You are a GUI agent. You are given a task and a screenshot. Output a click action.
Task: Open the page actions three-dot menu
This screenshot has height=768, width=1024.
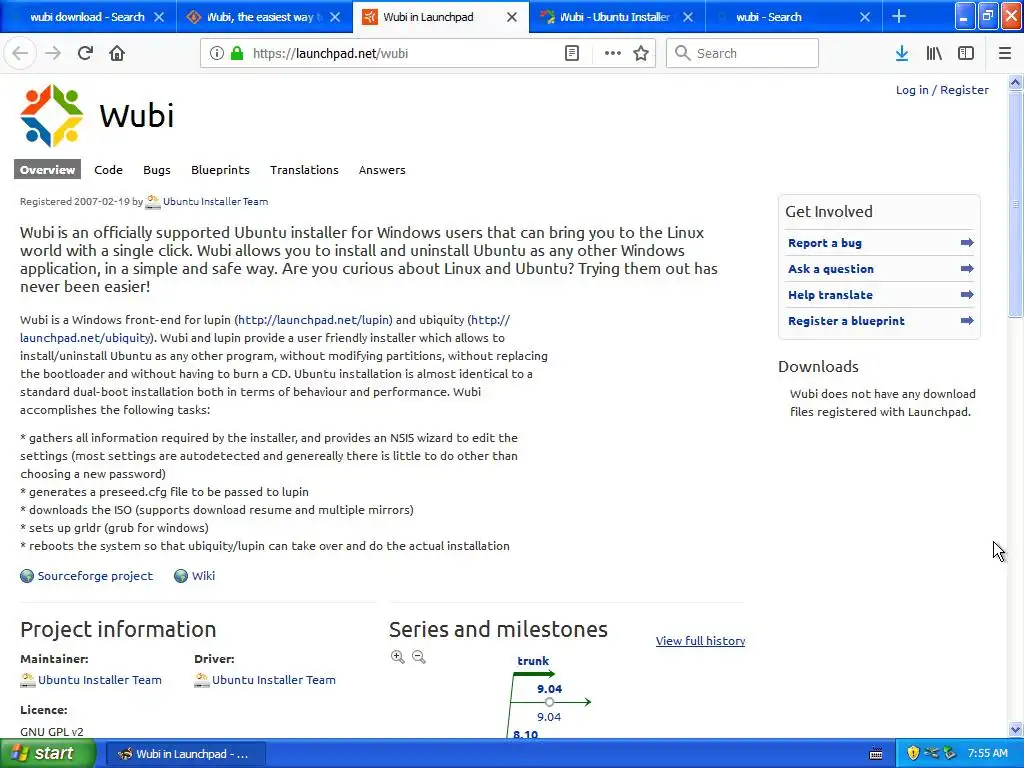point(613,54)
